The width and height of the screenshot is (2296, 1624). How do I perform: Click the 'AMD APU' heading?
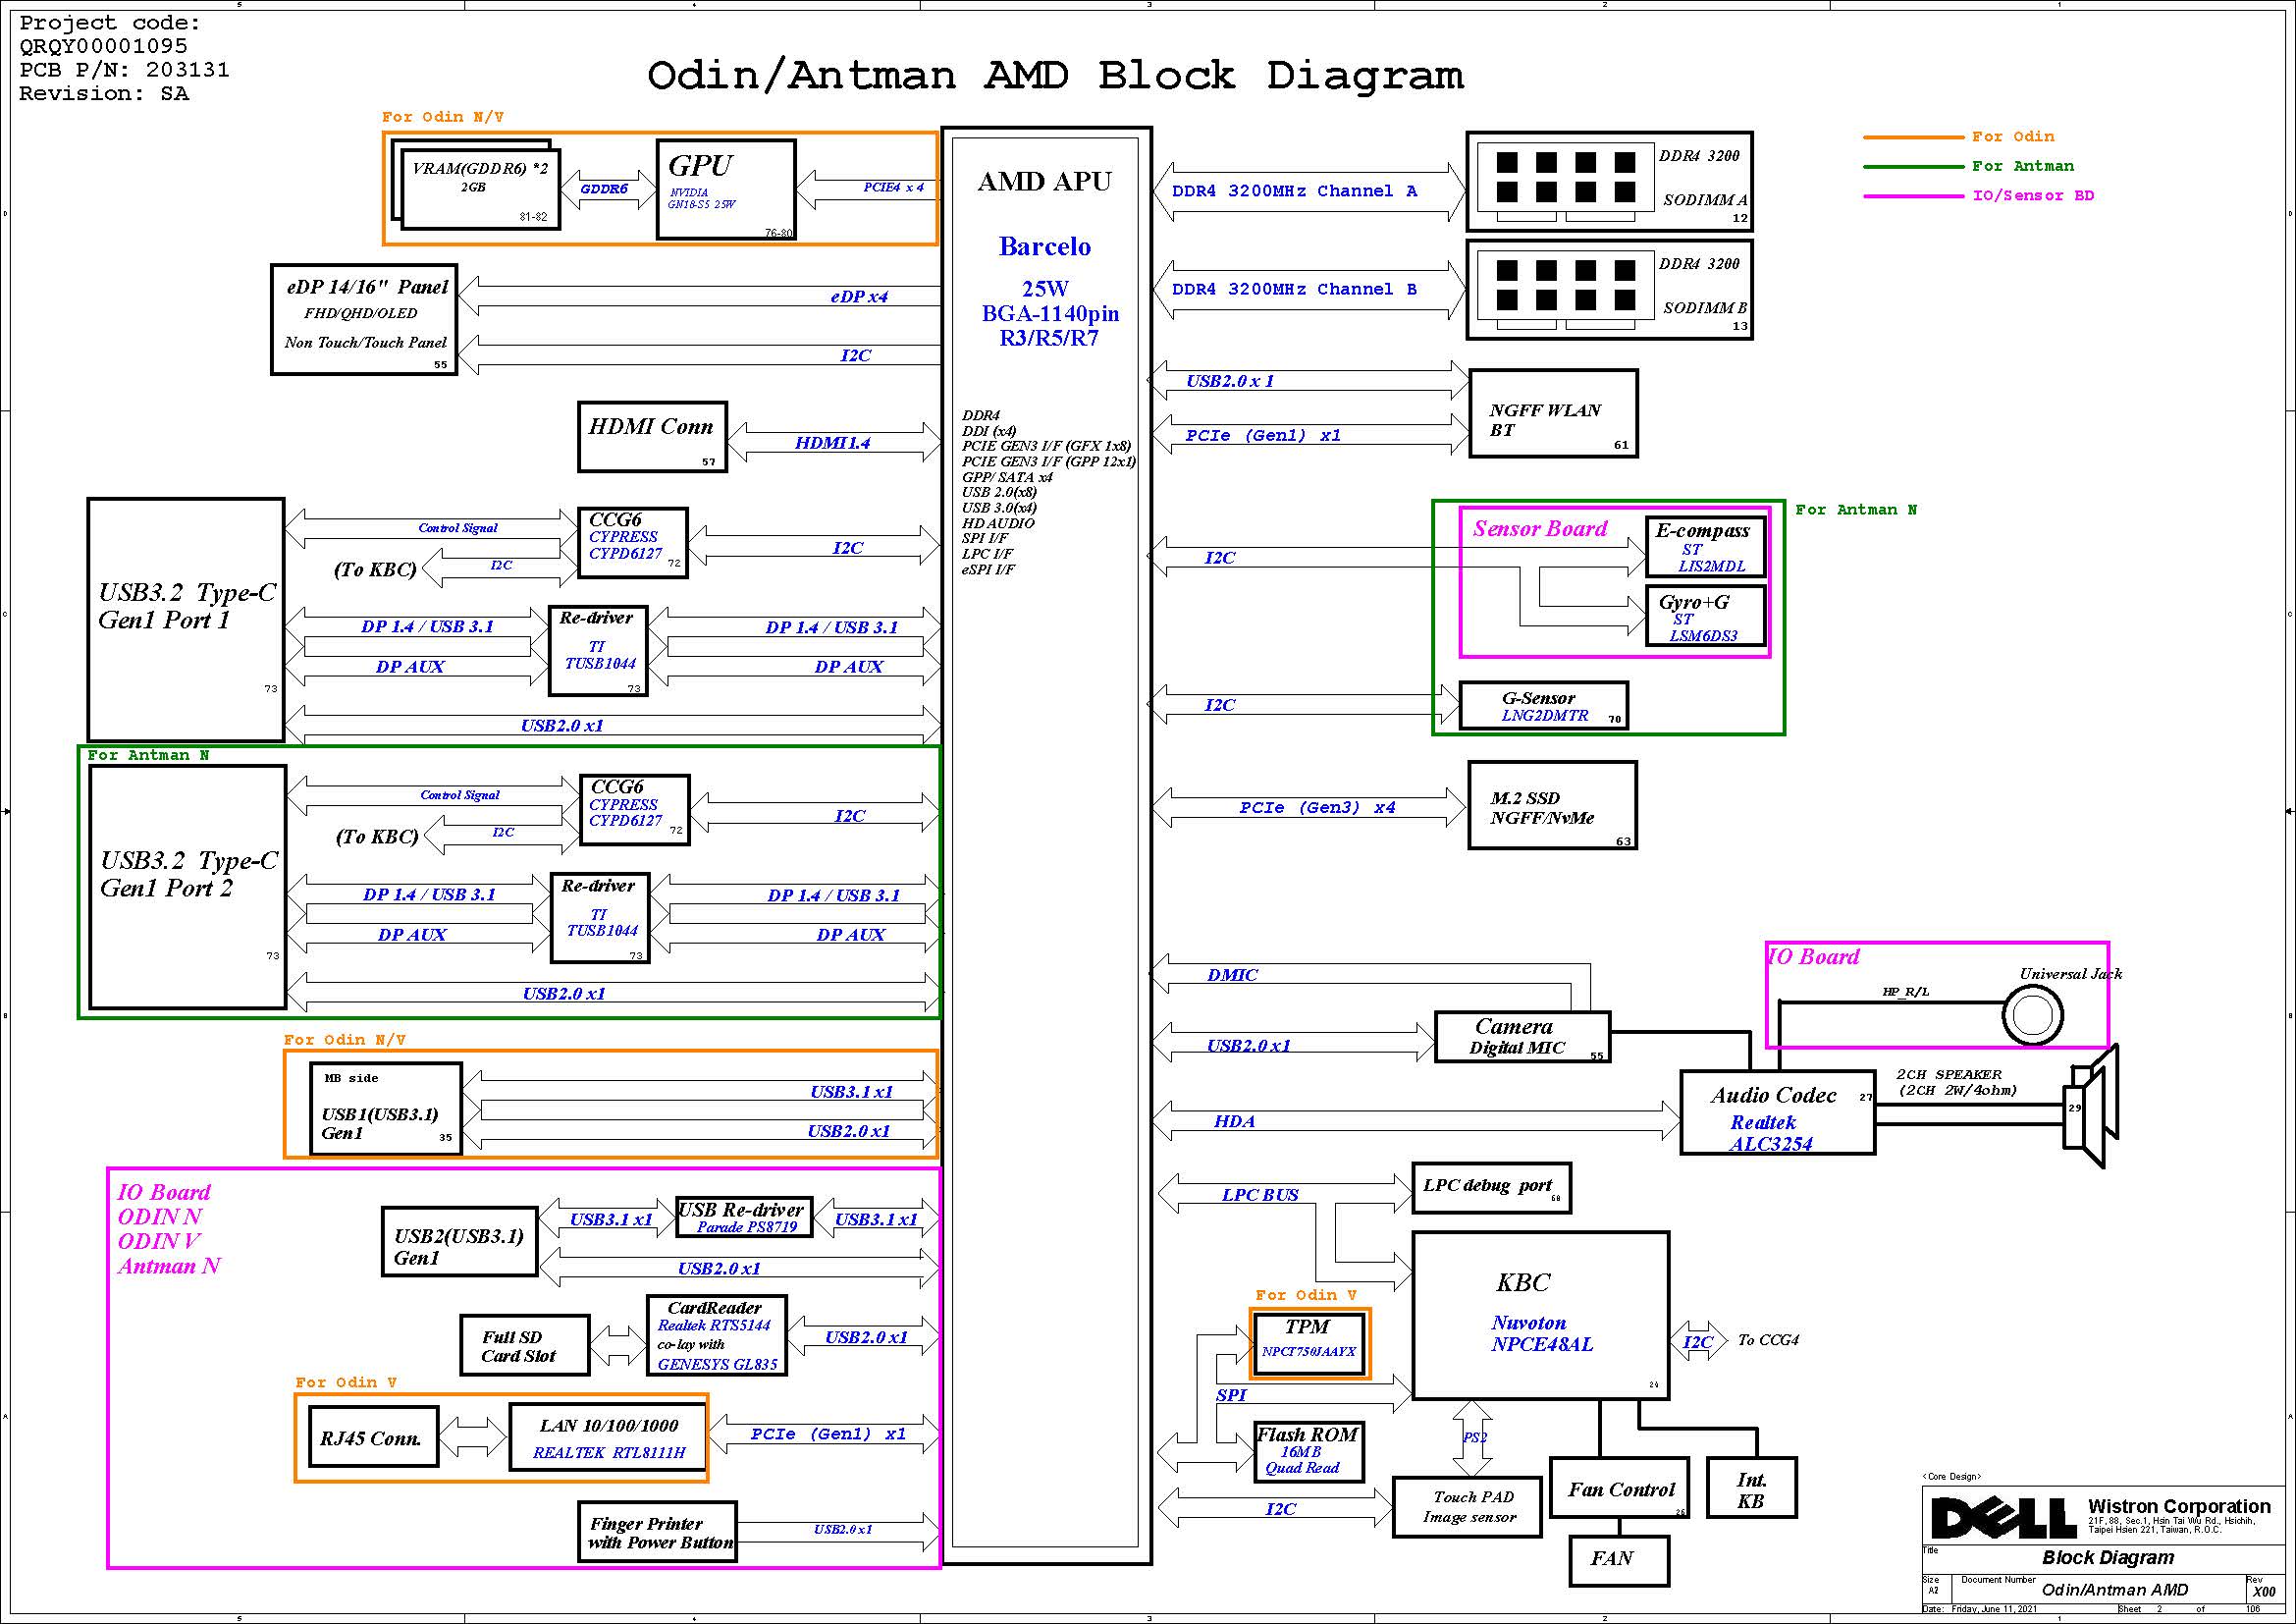point(1045,182)
